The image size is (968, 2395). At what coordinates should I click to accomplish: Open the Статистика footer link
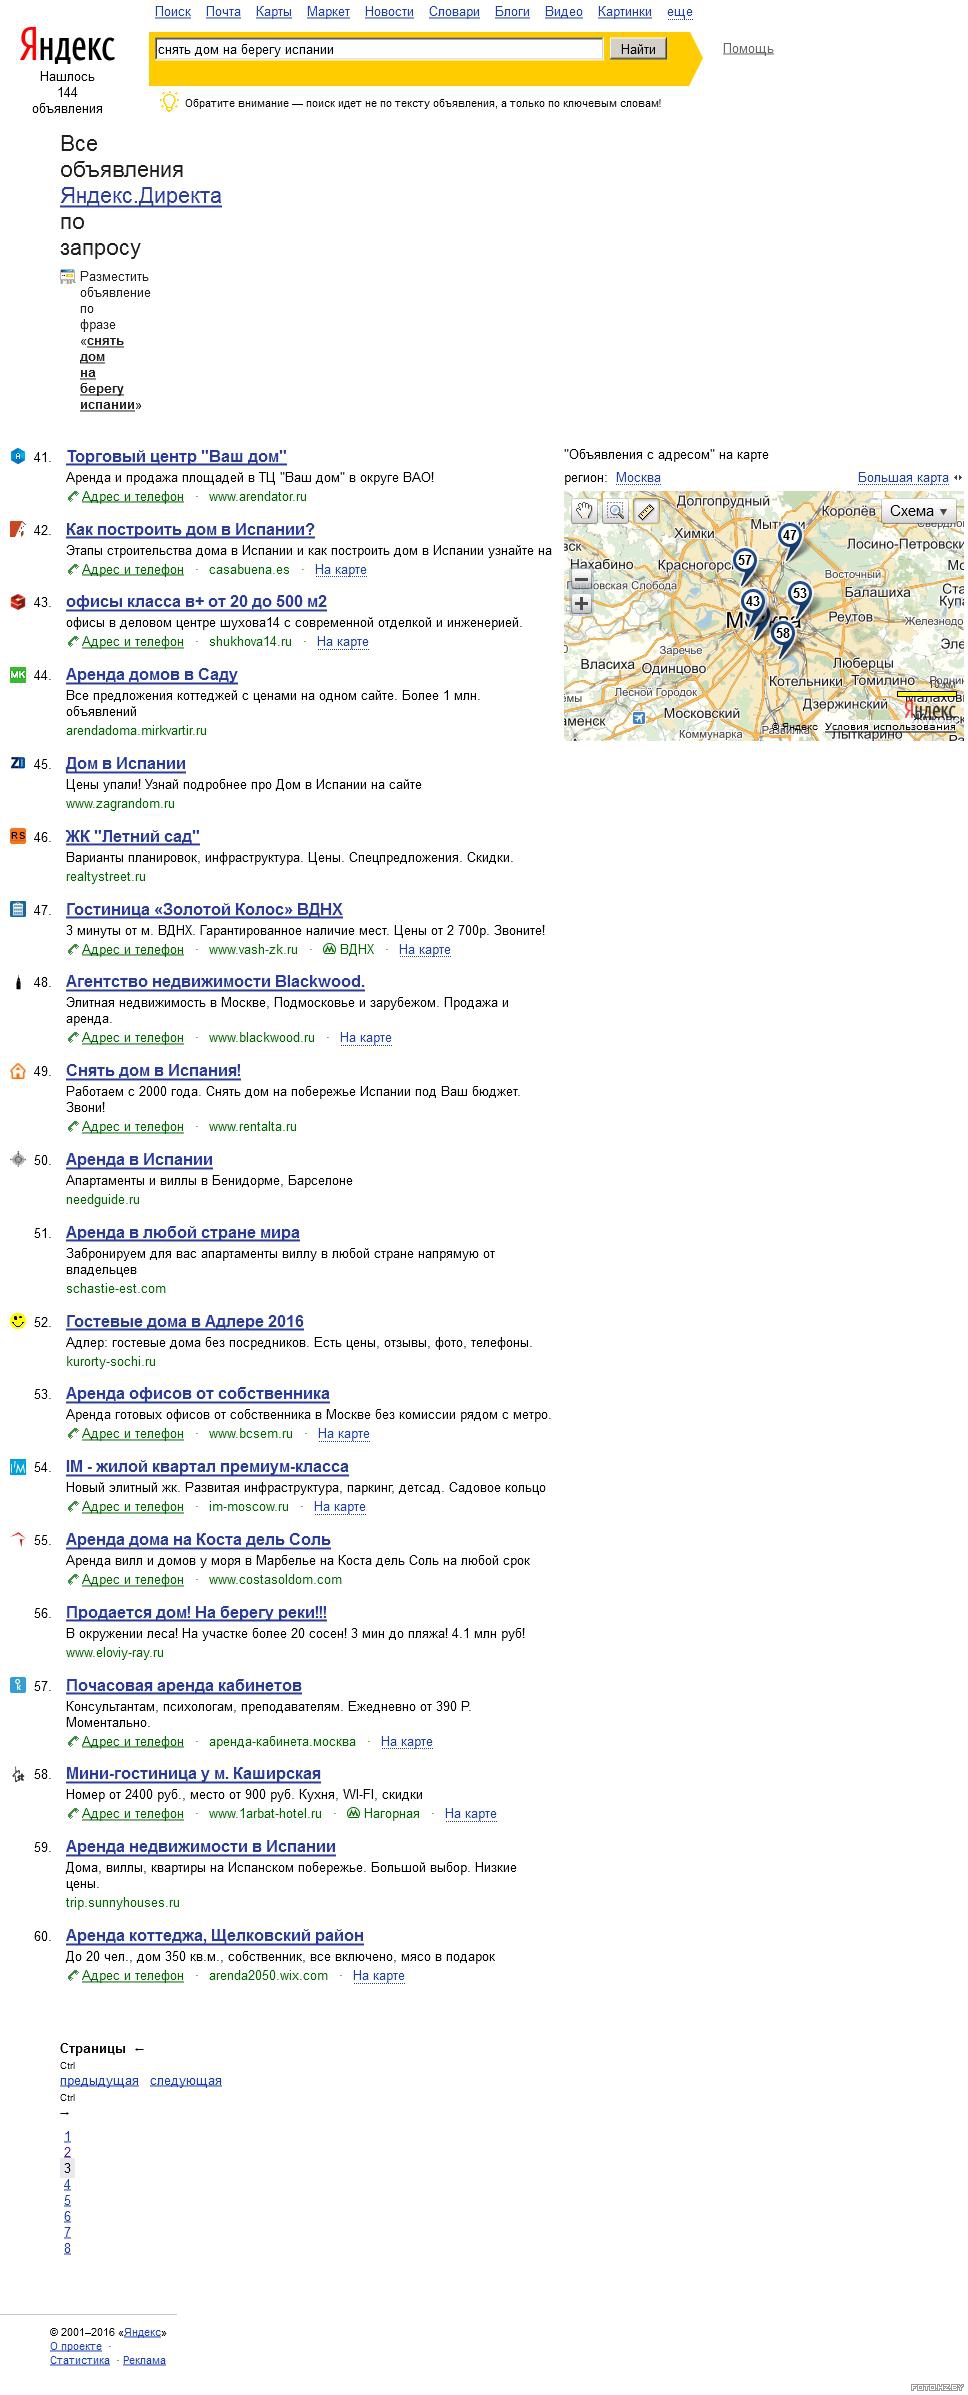tap(80, 2361)
